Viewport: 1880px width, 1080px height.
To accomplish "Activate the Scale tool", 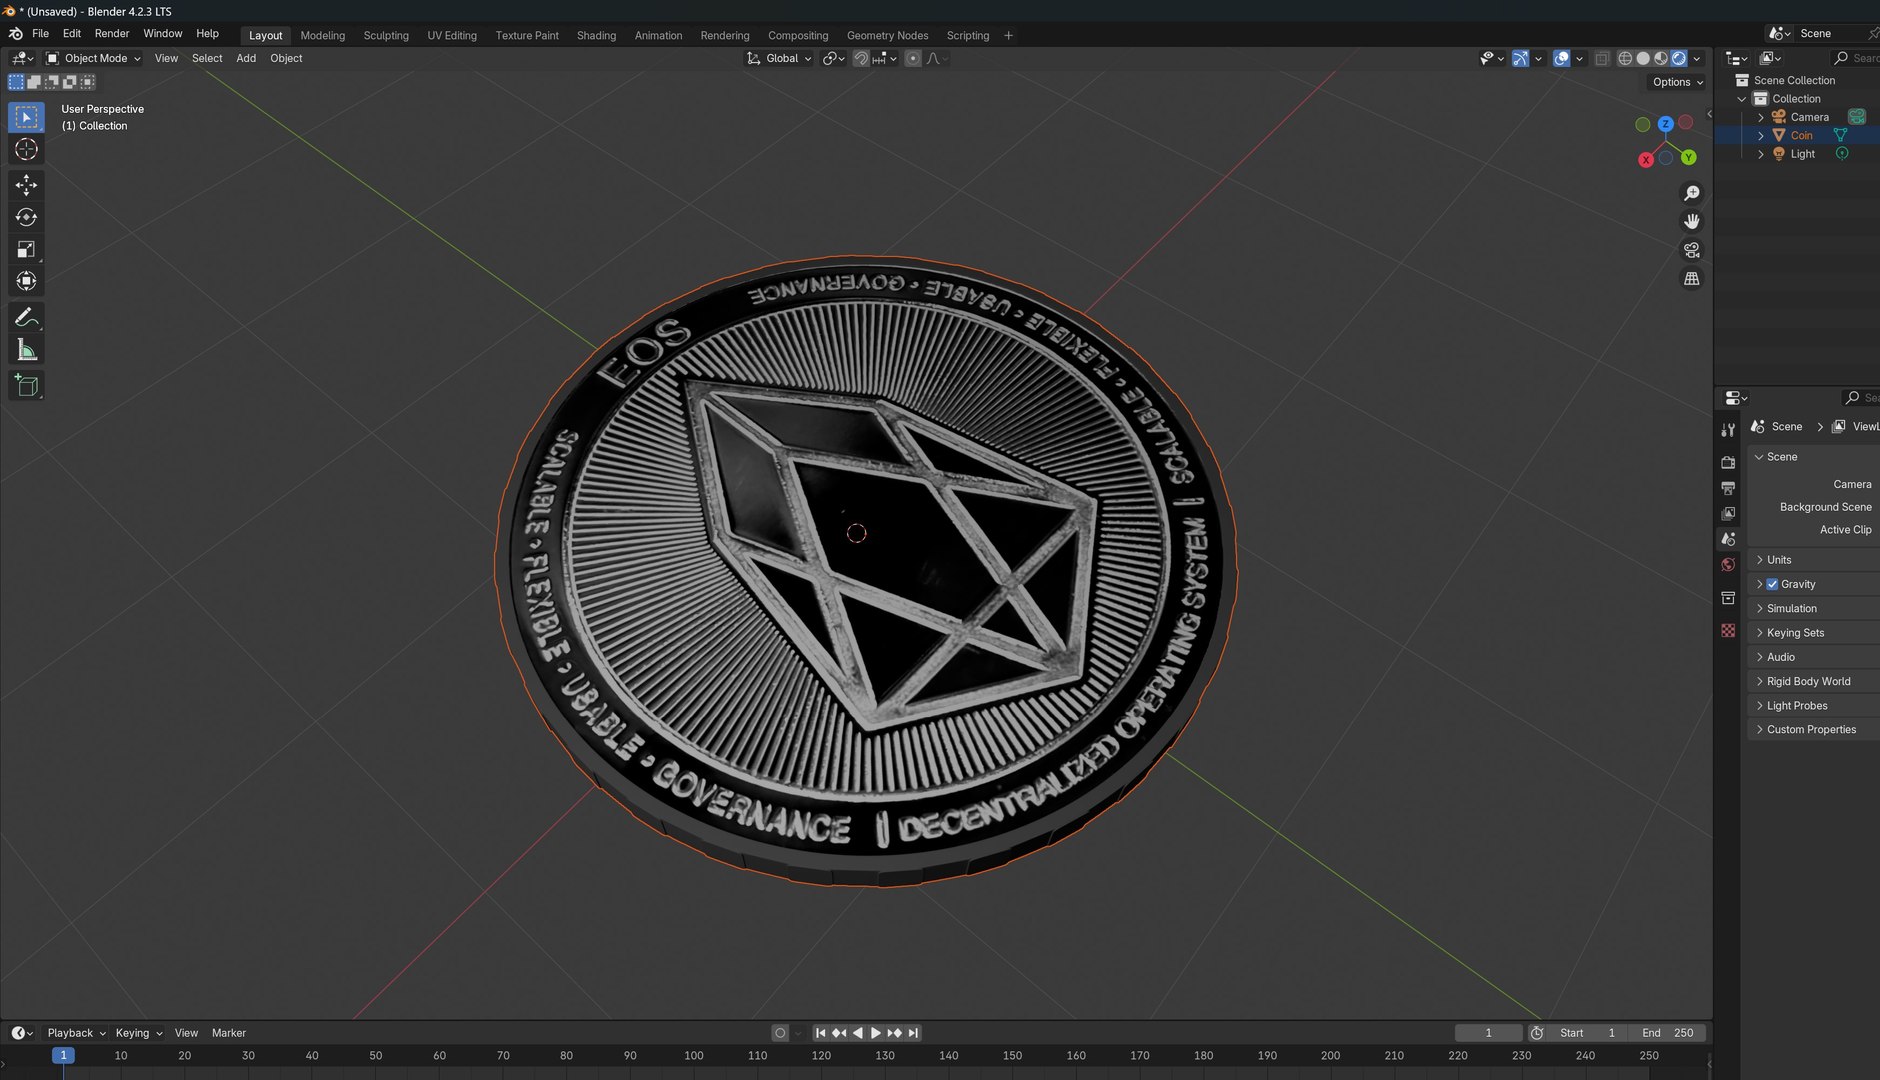I will tap(26, 249).
